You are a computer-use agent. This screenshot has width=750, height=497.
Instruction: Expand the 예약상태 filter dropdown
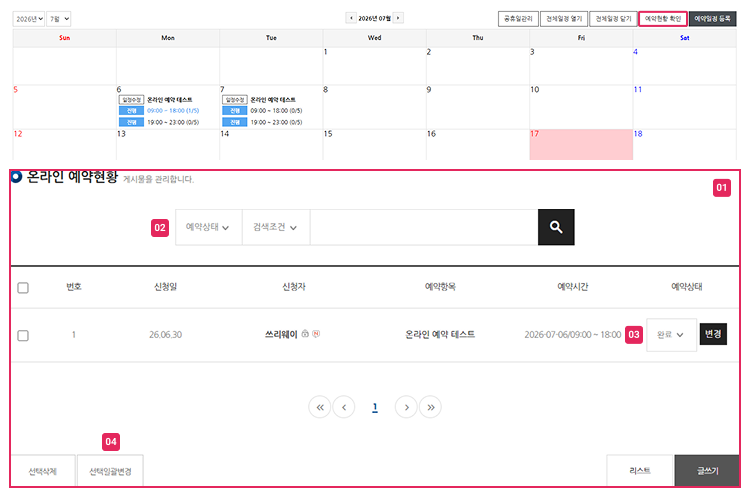coord(208,227)
